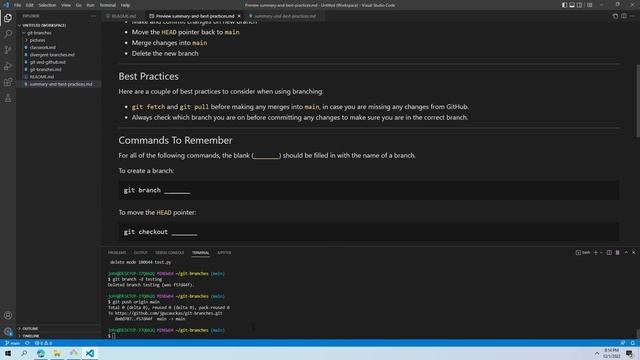Open notifications bell in status bar
This screenshot has height=360, width=640.
633,343
